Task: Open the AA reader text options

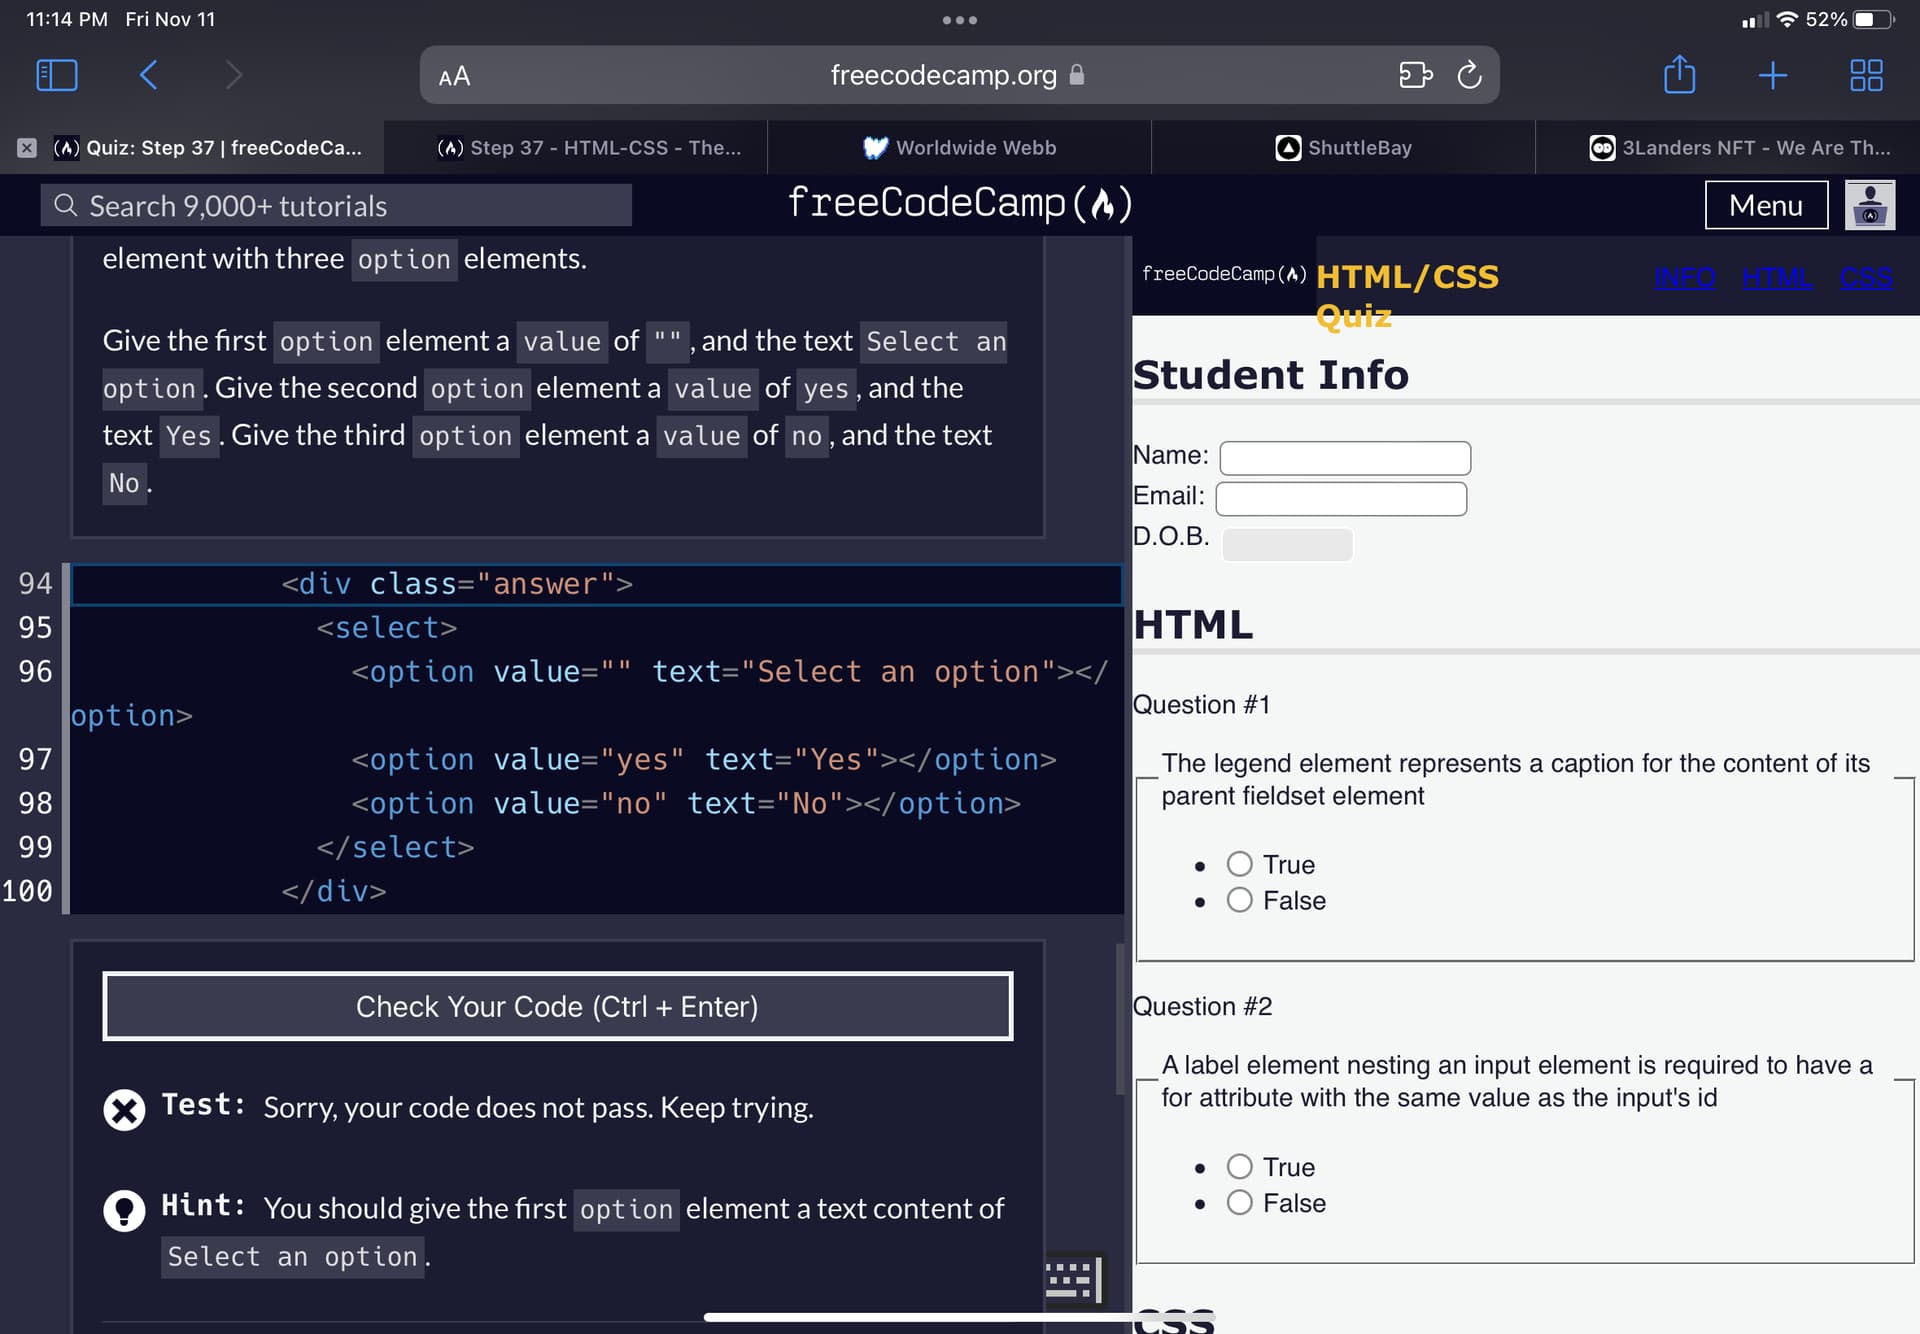Action: click(454, 76)
